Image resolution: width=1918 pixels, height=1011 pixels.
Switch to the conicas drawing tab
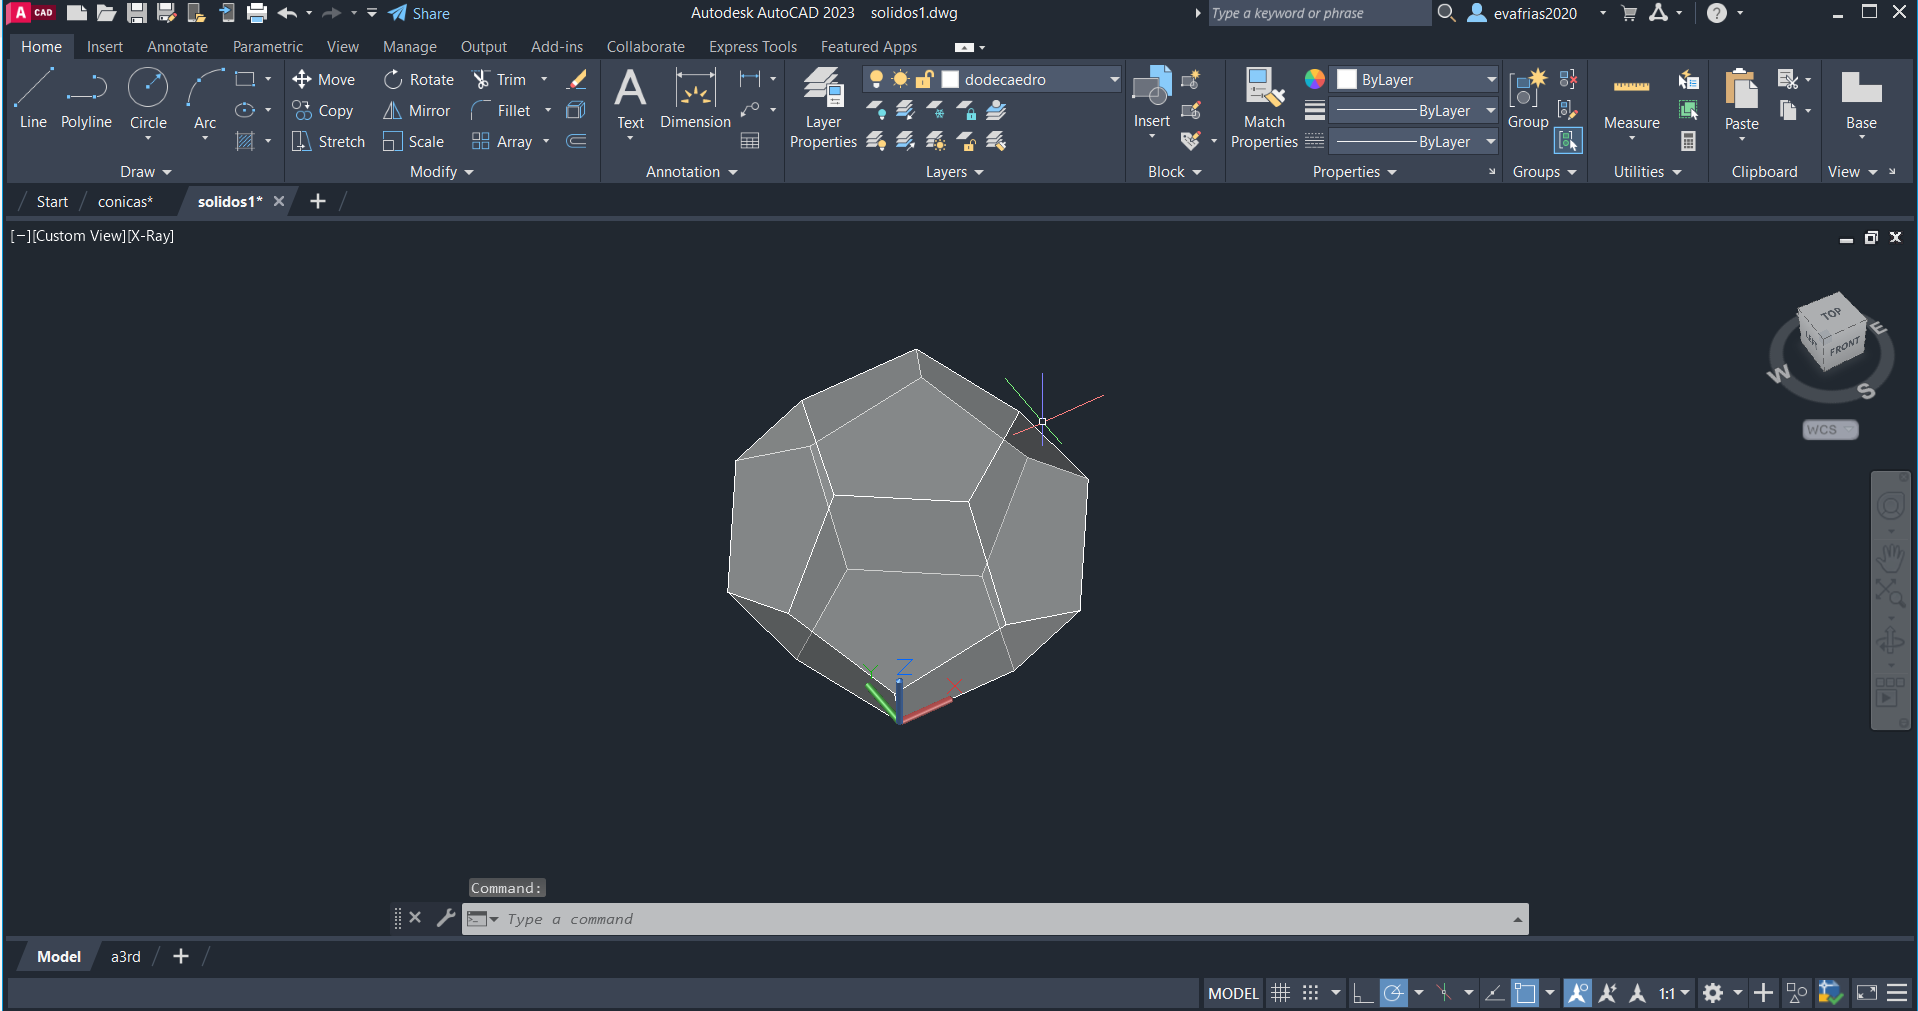(125, 202)
